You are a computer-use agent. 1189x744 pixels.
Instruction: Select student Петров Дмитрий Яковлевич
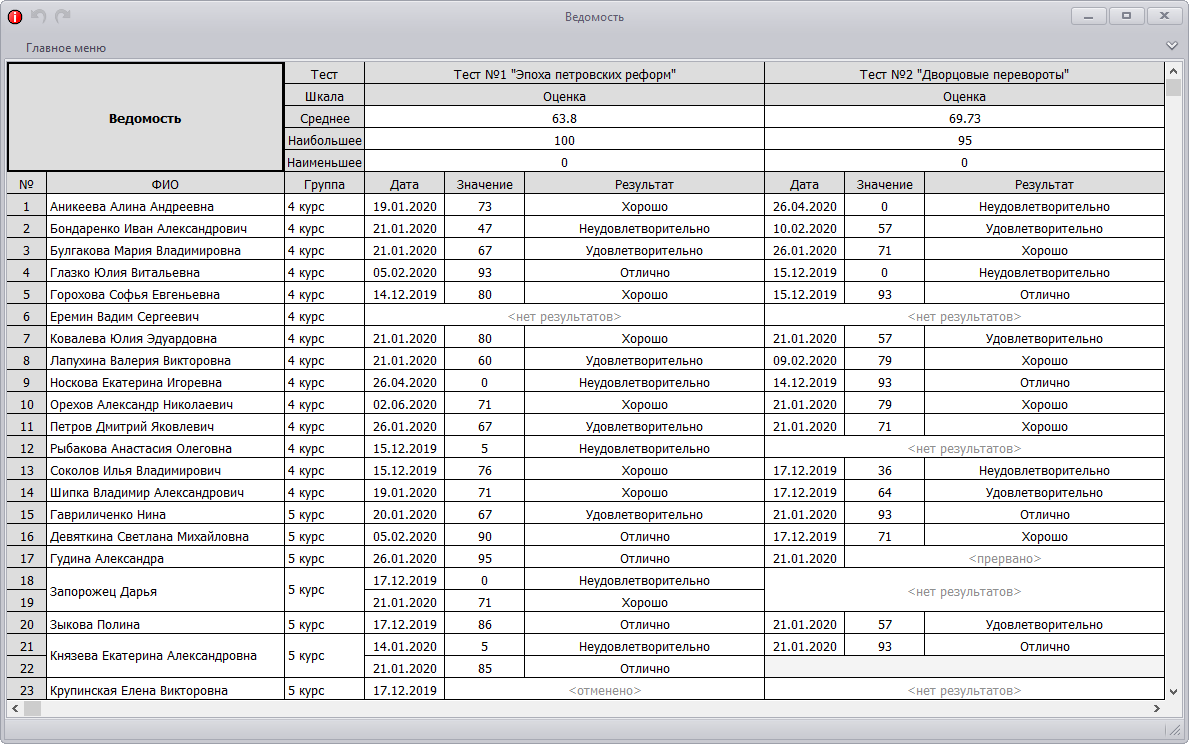point(165,425)
